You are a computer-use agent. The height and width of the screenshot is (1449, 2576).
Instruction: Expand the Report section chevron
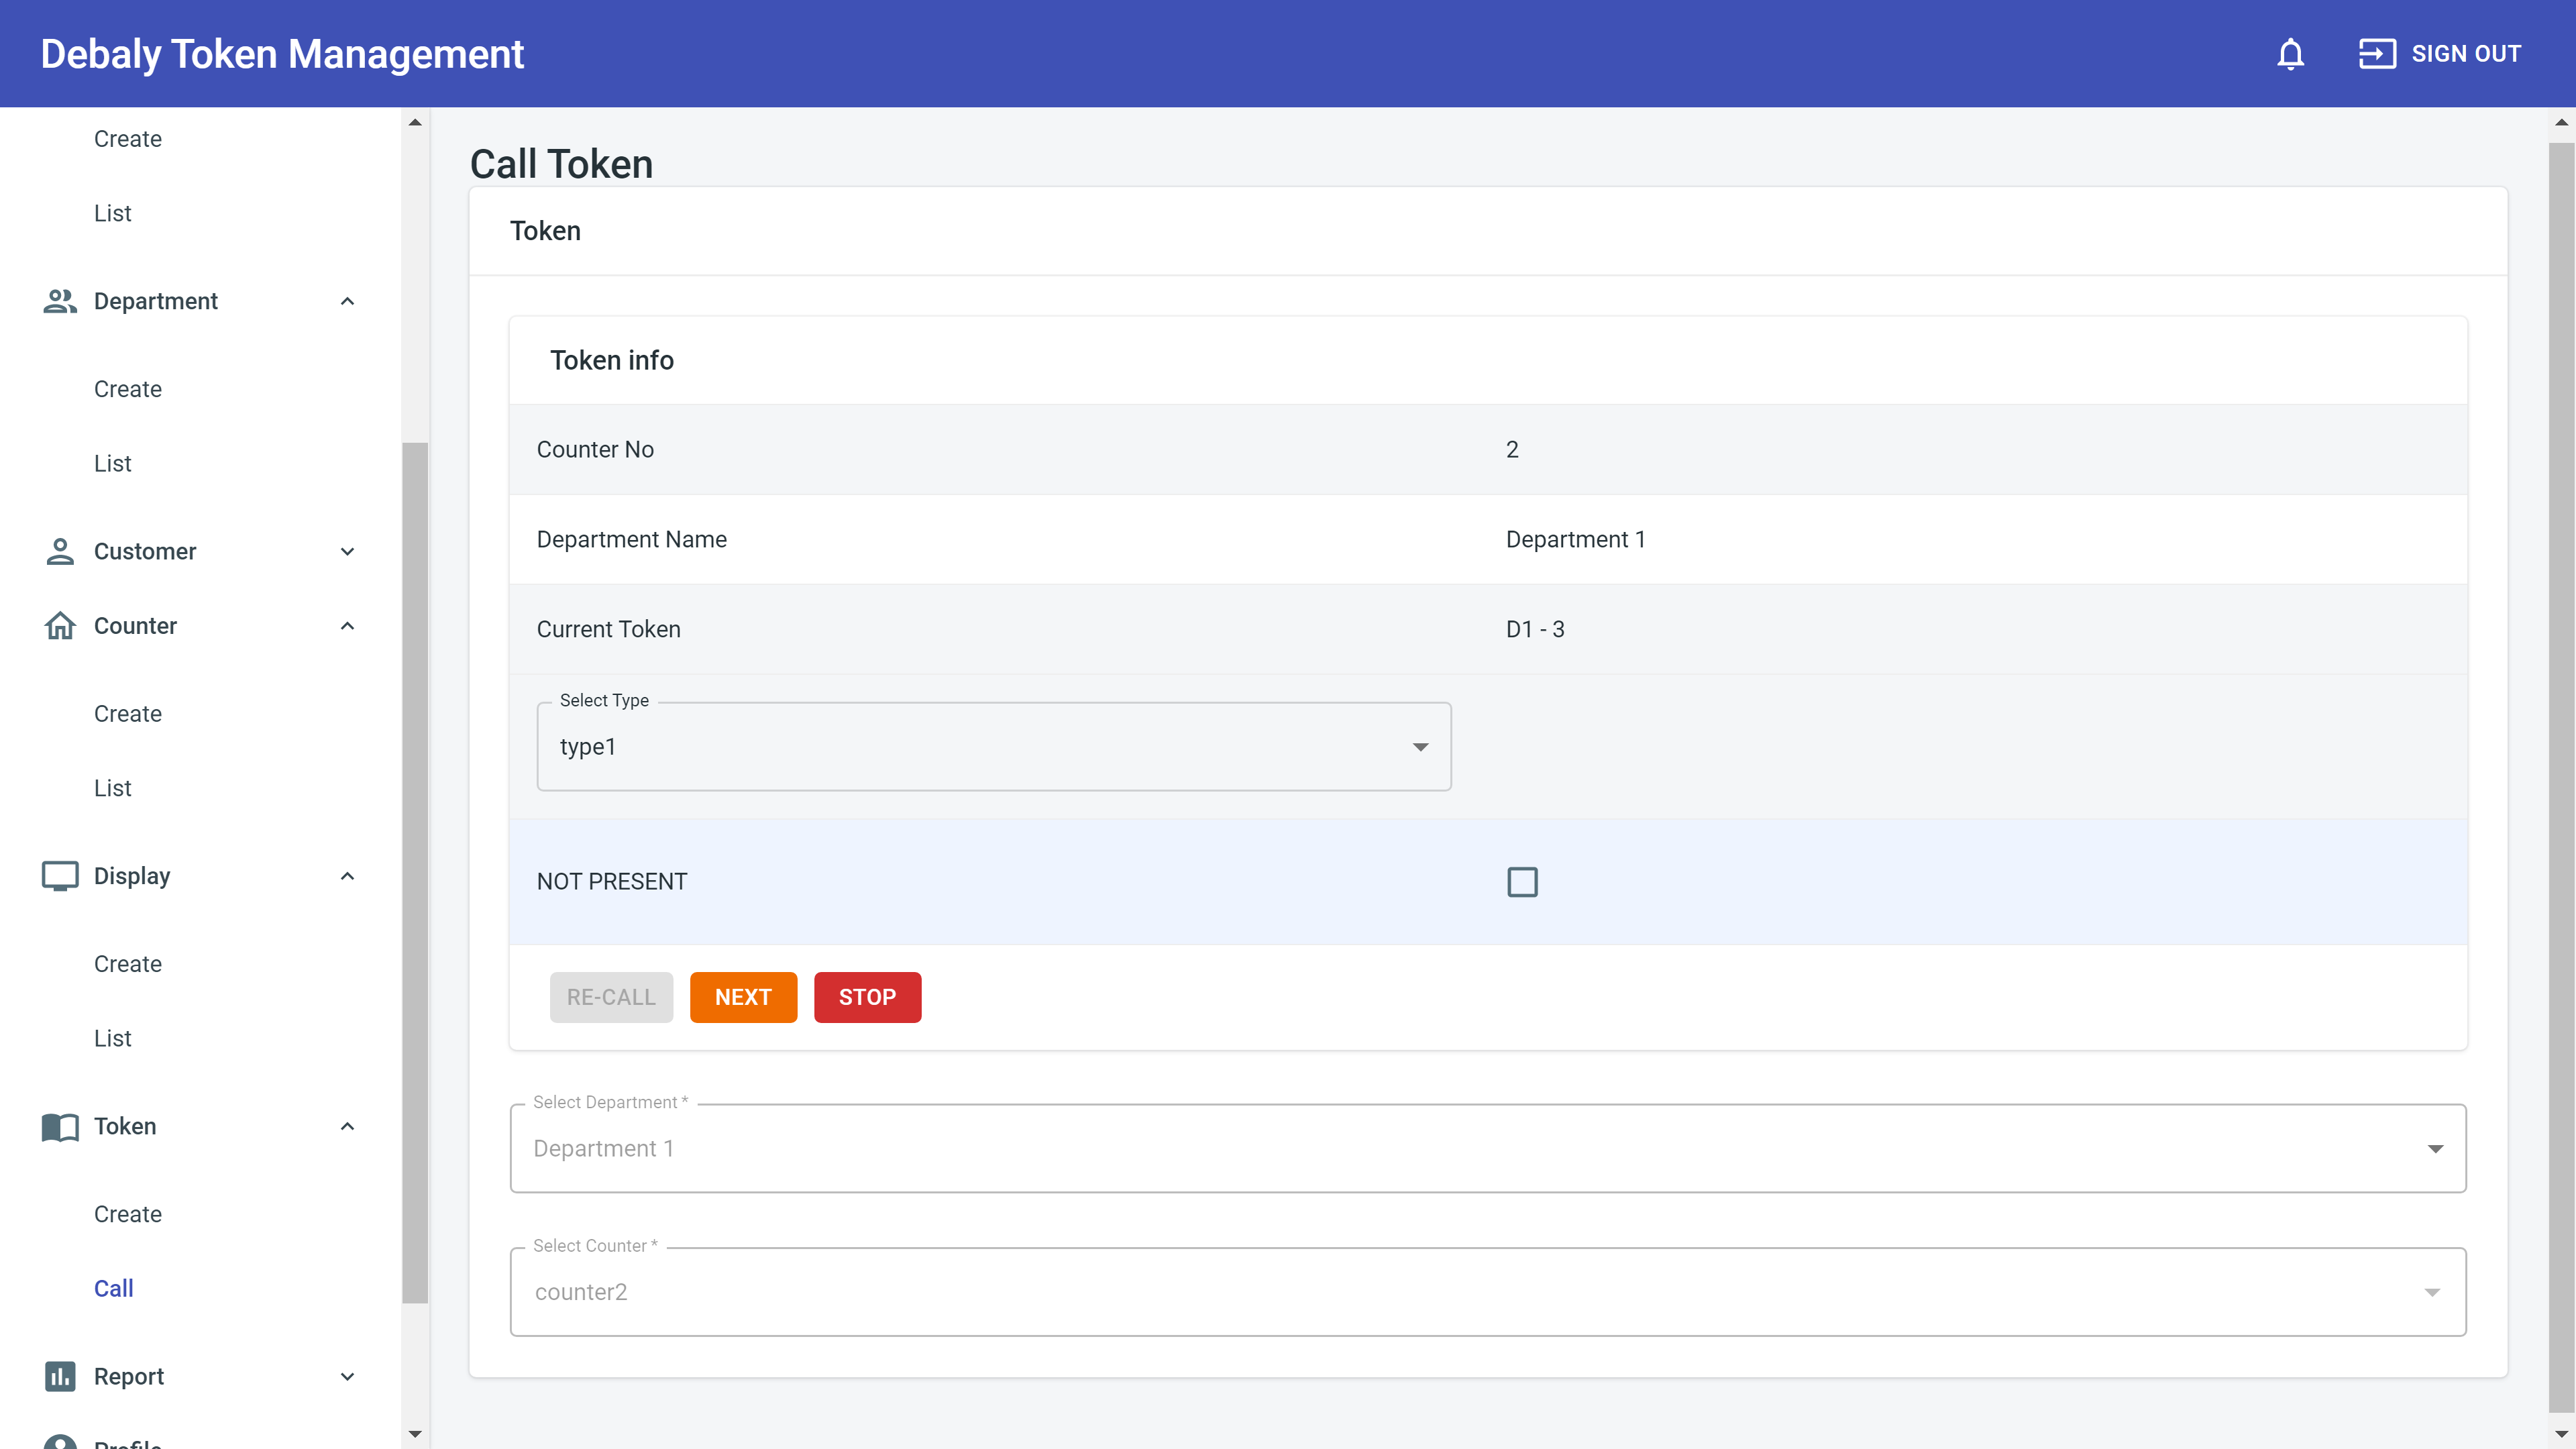click(x=347, y=1377)
